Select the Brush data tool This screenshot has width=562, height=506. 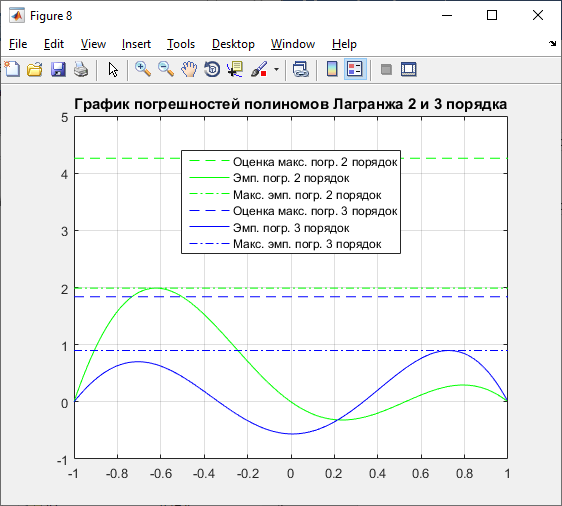point(259,69)
